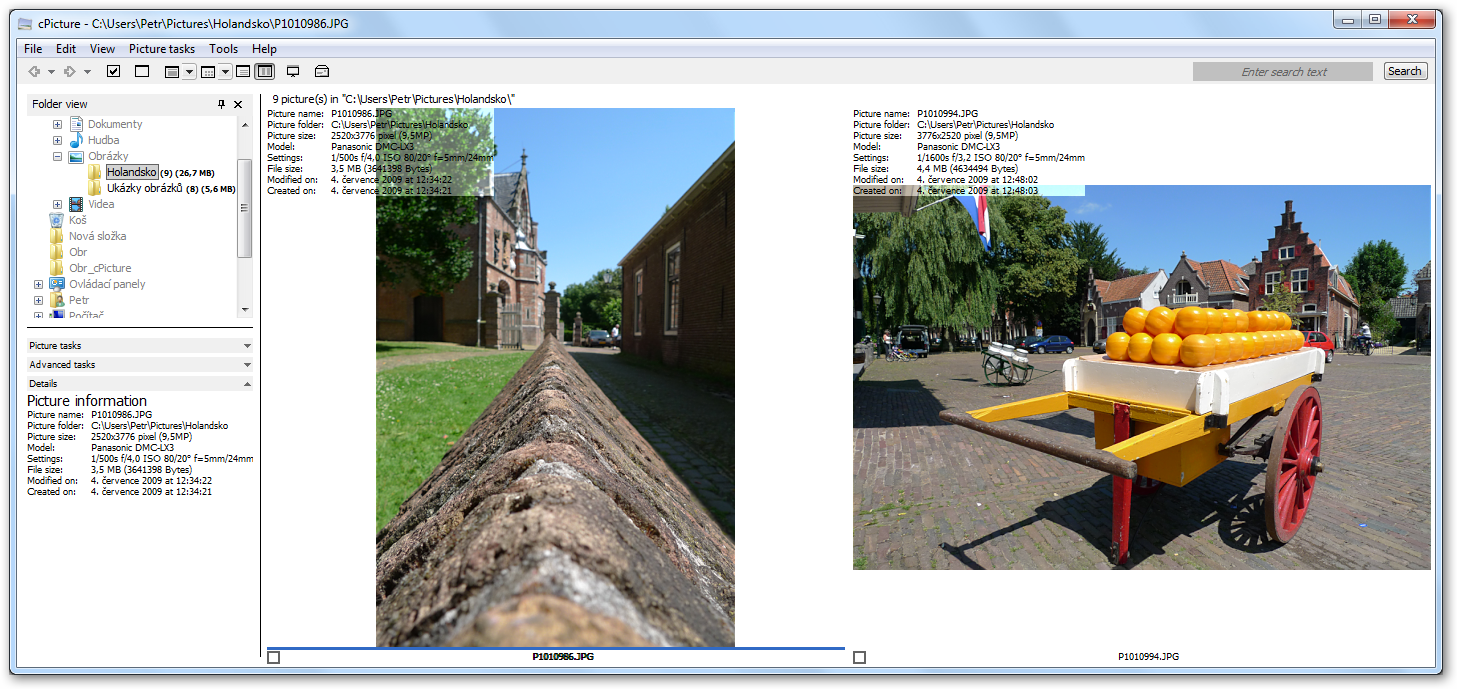Select the Hudba music note icon

[x=76, y=140]
